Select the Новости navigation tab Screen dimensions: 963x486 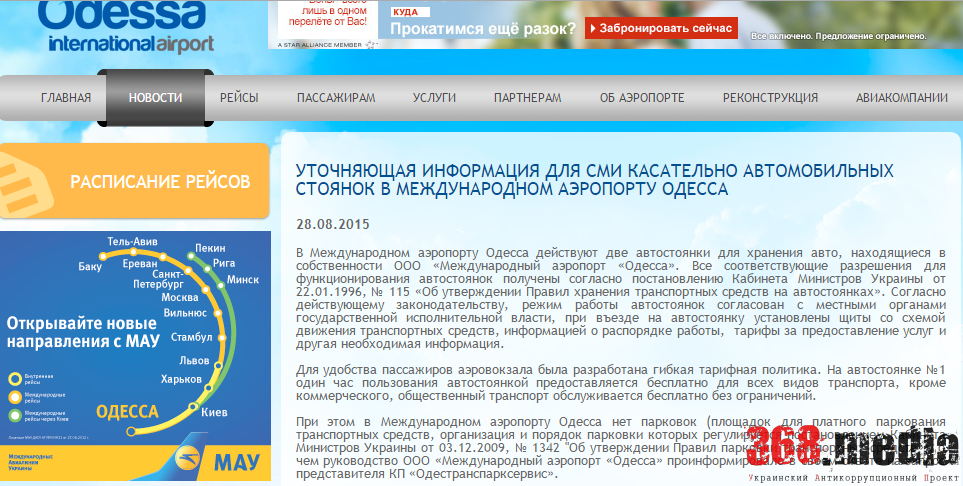156,98
